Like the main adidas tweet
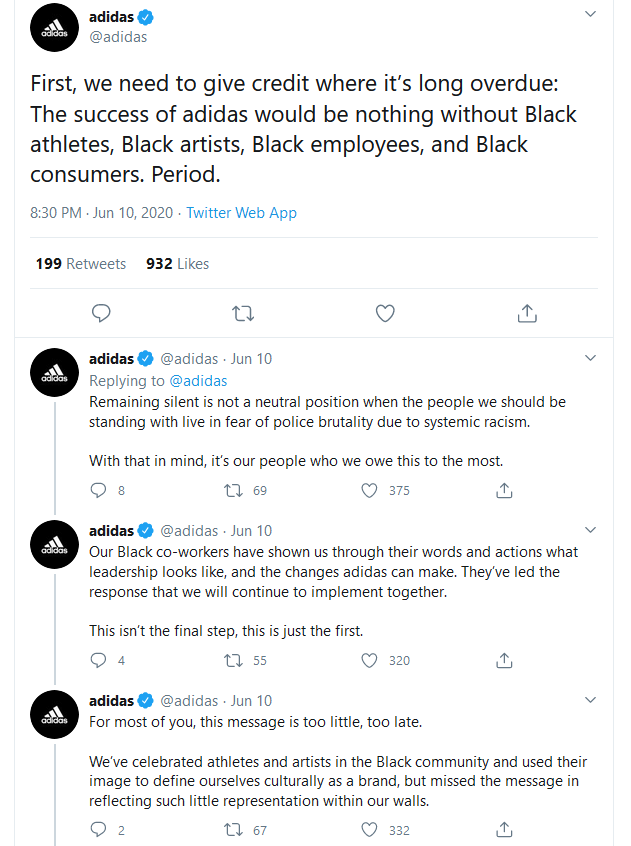Viewport: 631px width, 846px height. click(x=385, y=313)
